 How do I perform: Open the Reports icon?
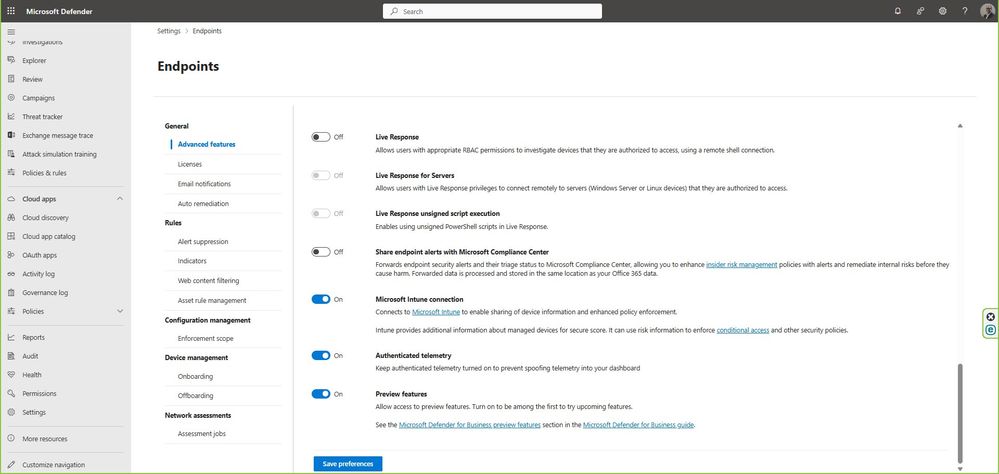coord(11,338)
